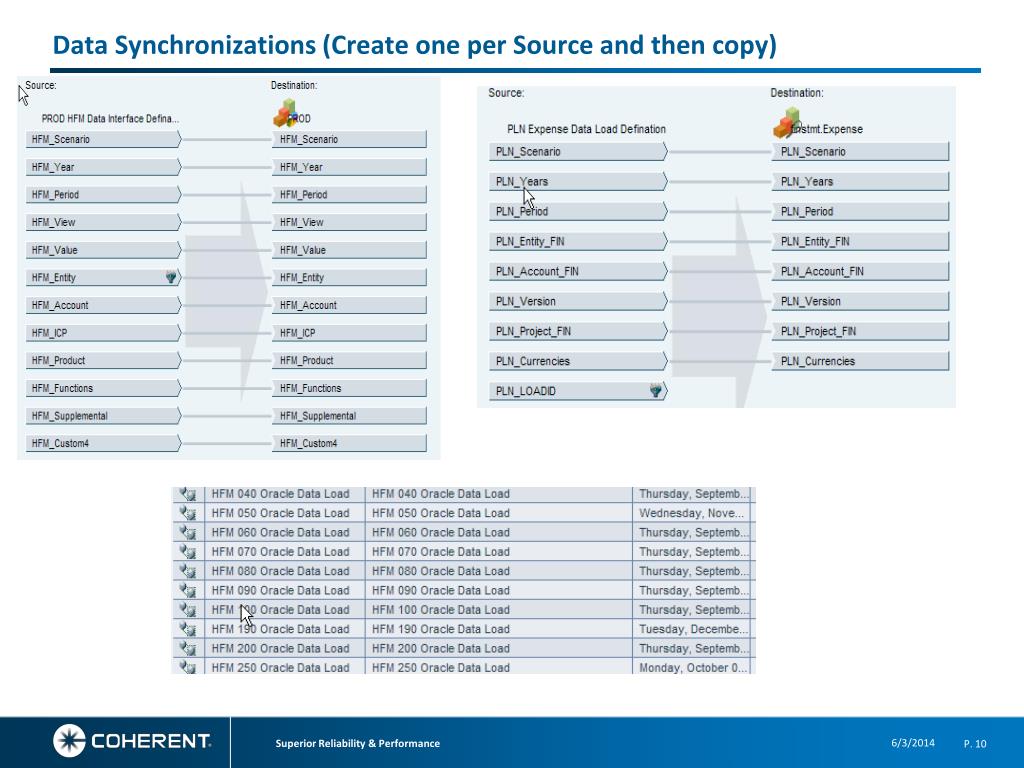Screen dimensions: 1024x768
Task: Select the source HFM_View dimension
Action: pyautogui.click(x=103, y=222)
